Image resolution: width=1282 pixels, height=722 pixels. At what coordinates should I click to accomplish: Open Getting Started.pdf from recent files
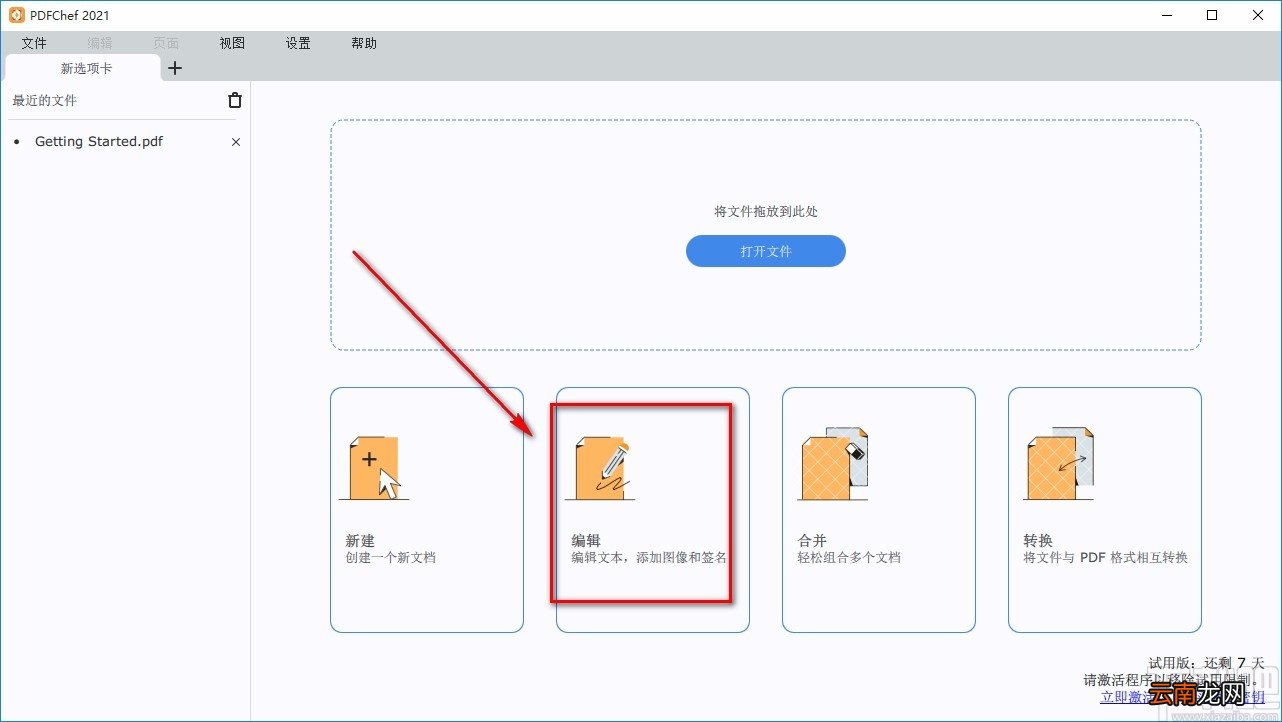pyautogui.click(x=99, y=142)
